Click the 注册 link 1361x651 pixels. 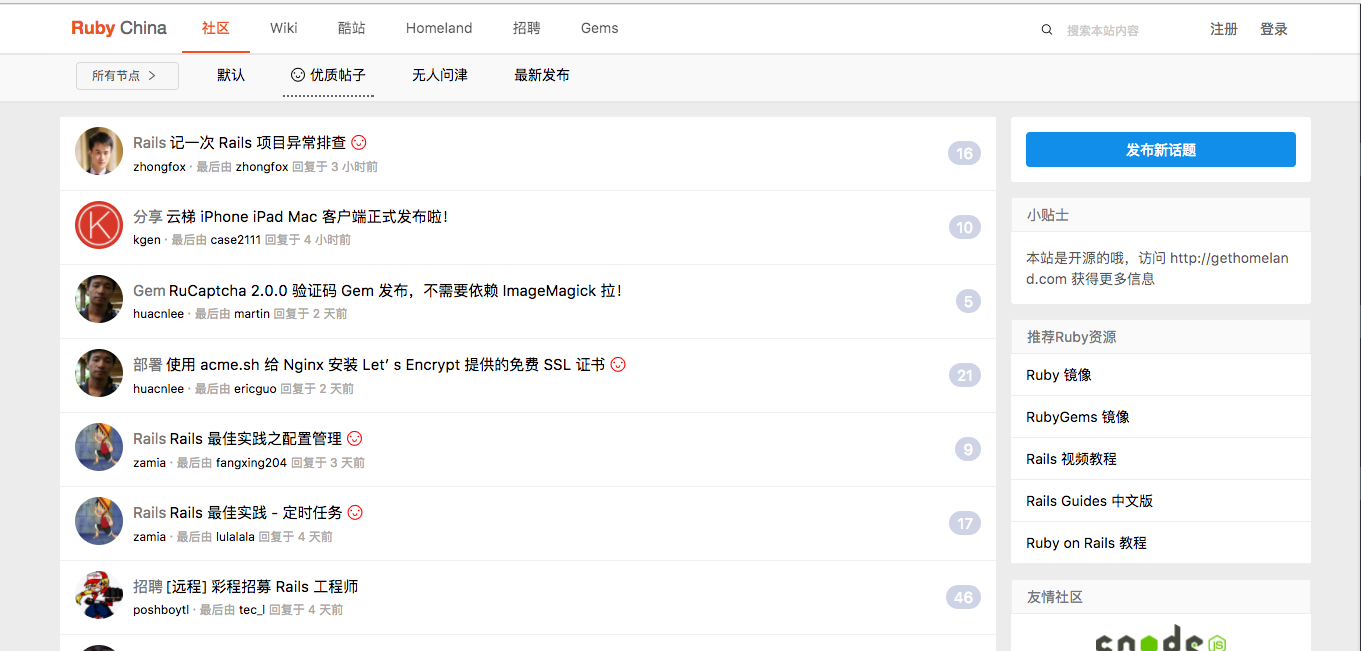1224,29
